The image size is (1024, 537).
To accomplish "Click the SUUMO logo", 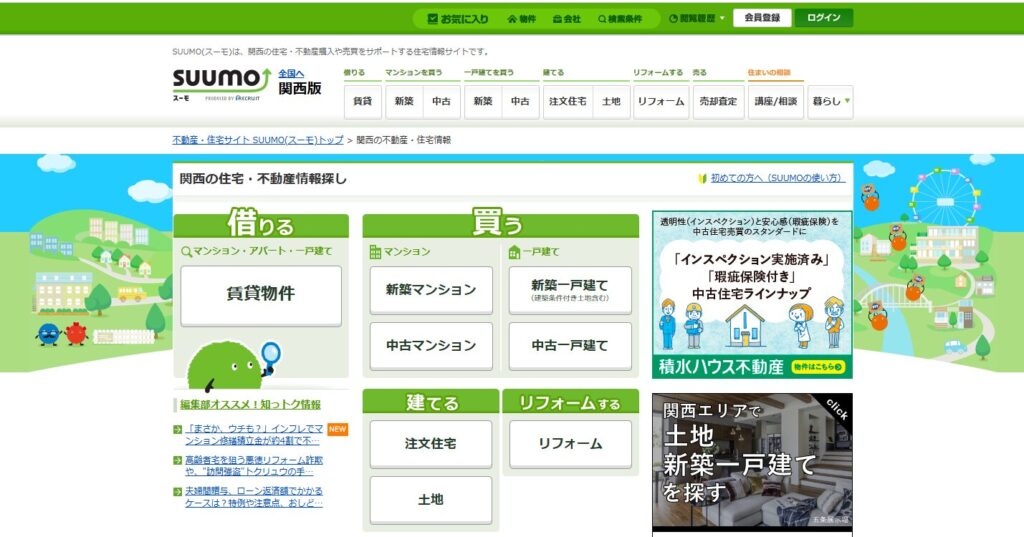I will [x=221, y=84].
